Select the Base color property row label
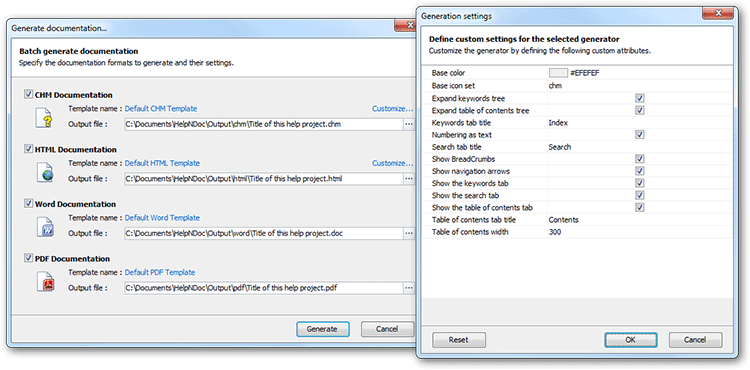Screen dimensions: 750x370 pyautogui.click(x=448, y=73)
